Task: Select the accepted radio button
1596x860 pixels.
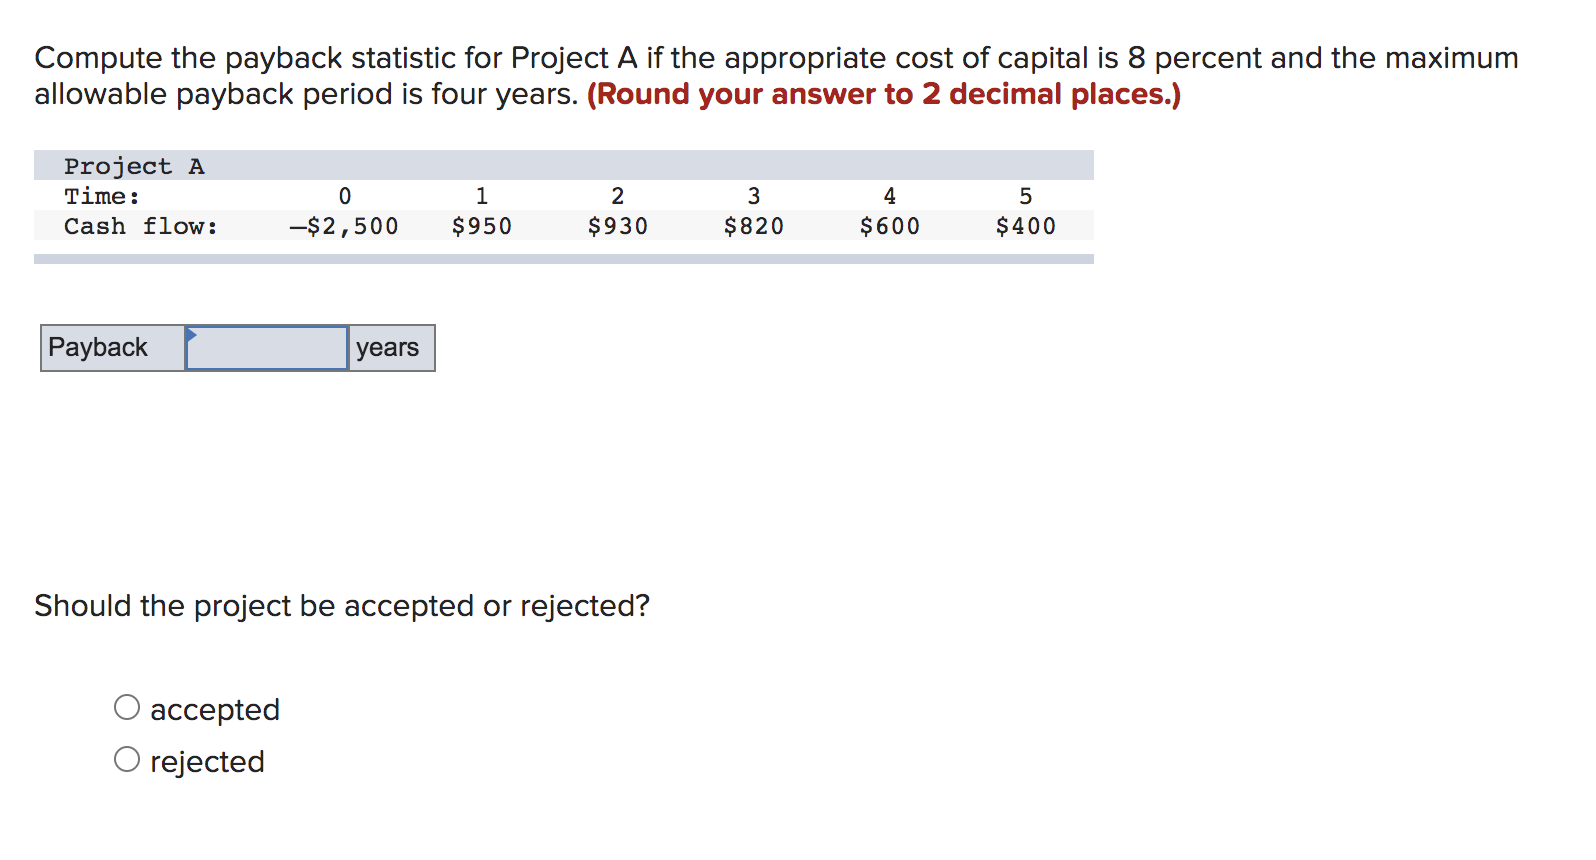Action: (126, 706)
